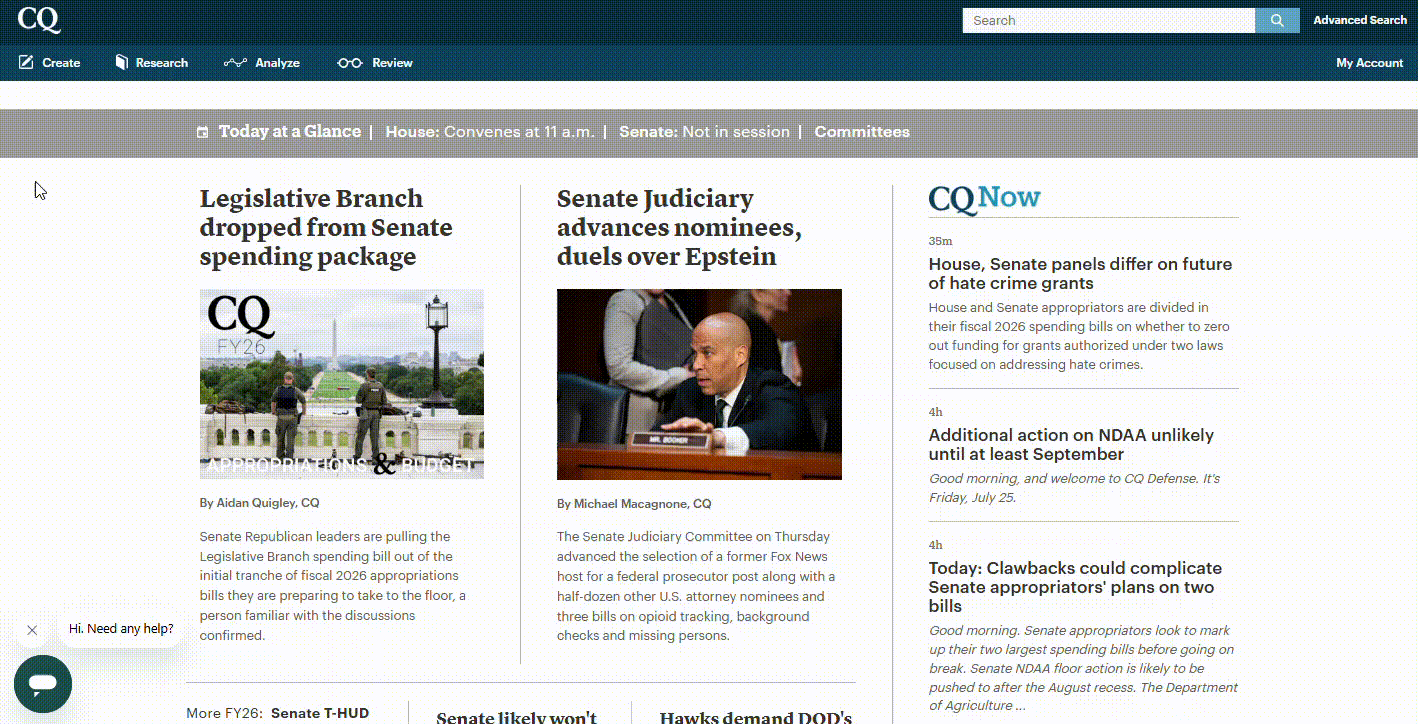This screenshot has width=1418, height=724.
Task: Click the House: Convenes at 11 a.m. link
Action: coord(490,131)
